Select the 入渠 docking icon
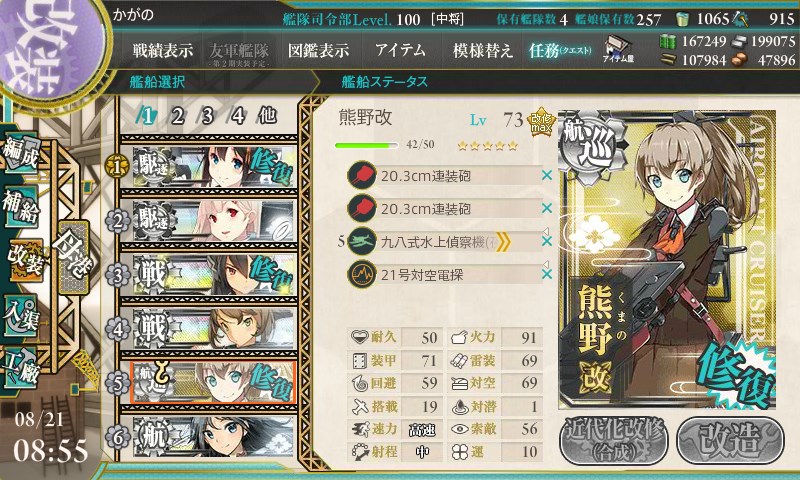800x480 pixels. pos(20,316)
